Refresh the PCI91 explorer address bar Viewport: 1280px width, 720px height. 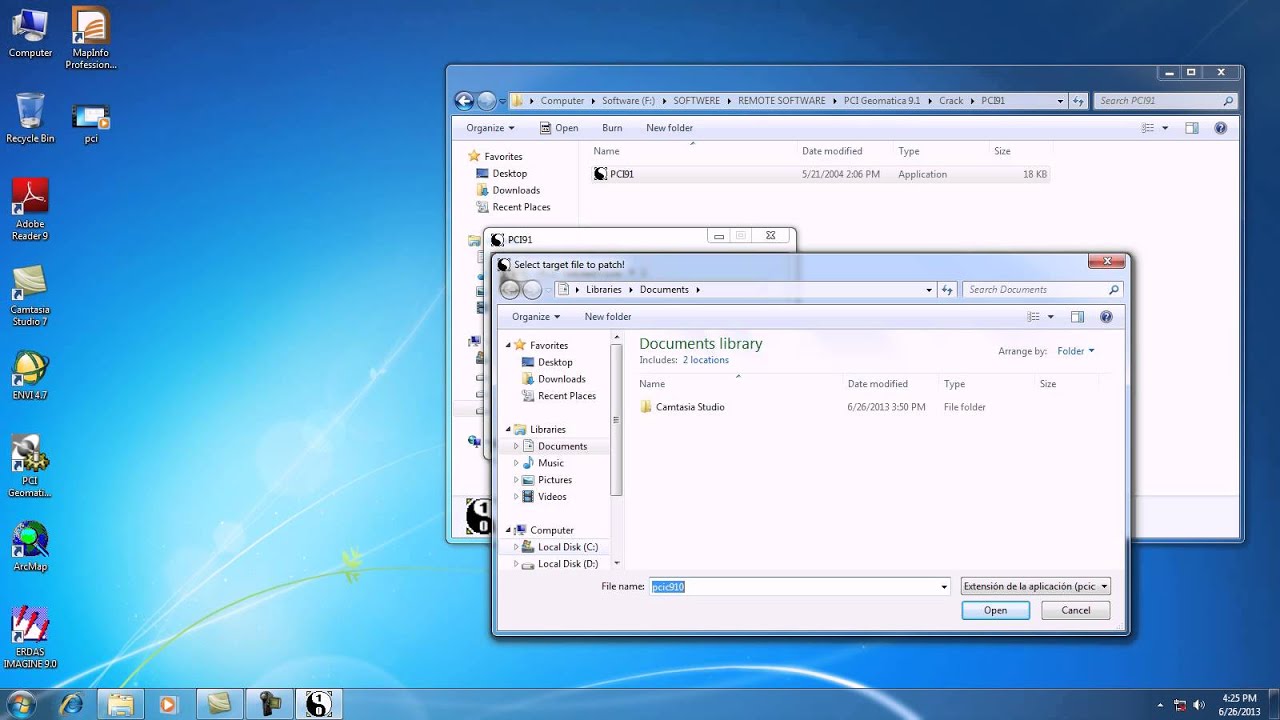click(1078, 101)
